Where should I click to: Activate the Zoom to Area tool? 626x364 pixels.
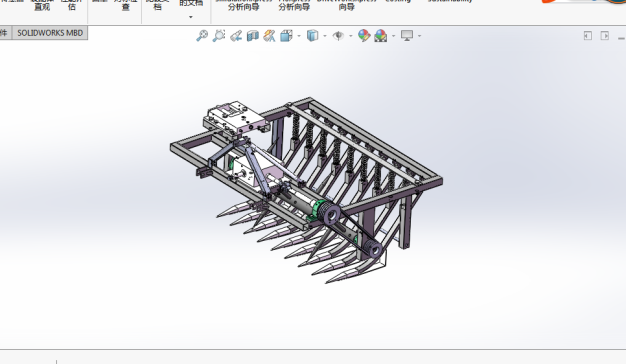click(x=219, y=36)
